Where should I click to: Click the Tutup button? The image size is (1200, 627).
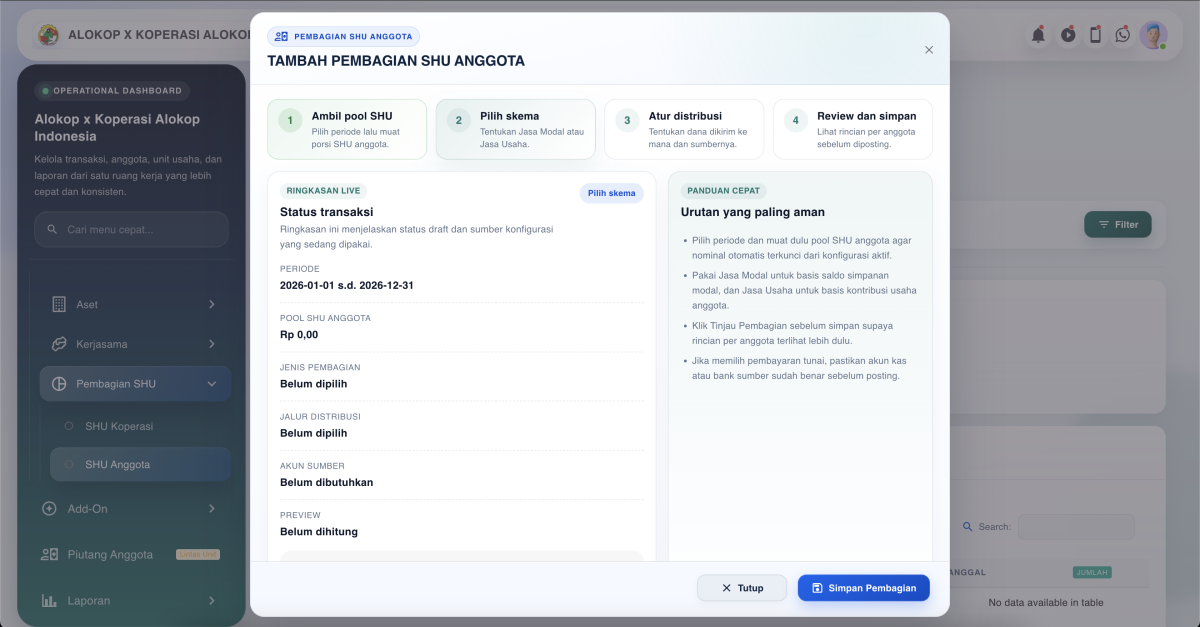pyautogui.click(x=742, y=588)
